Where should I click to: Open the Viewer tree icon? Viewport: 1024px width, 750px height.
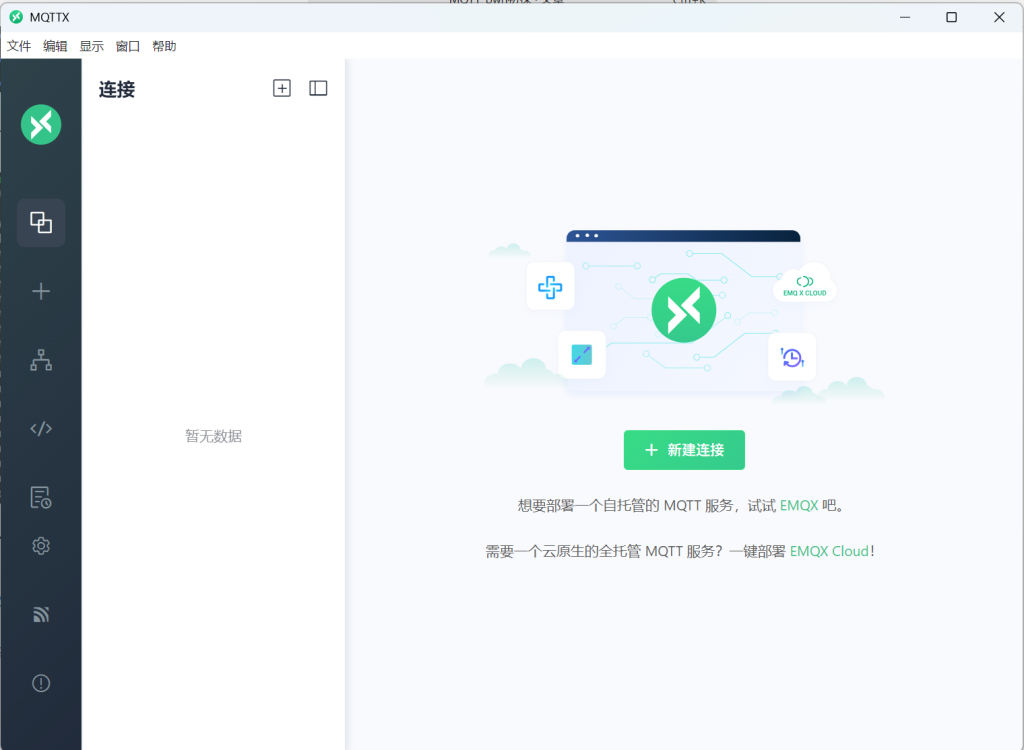pyautogui.click(x=41, y=360)
